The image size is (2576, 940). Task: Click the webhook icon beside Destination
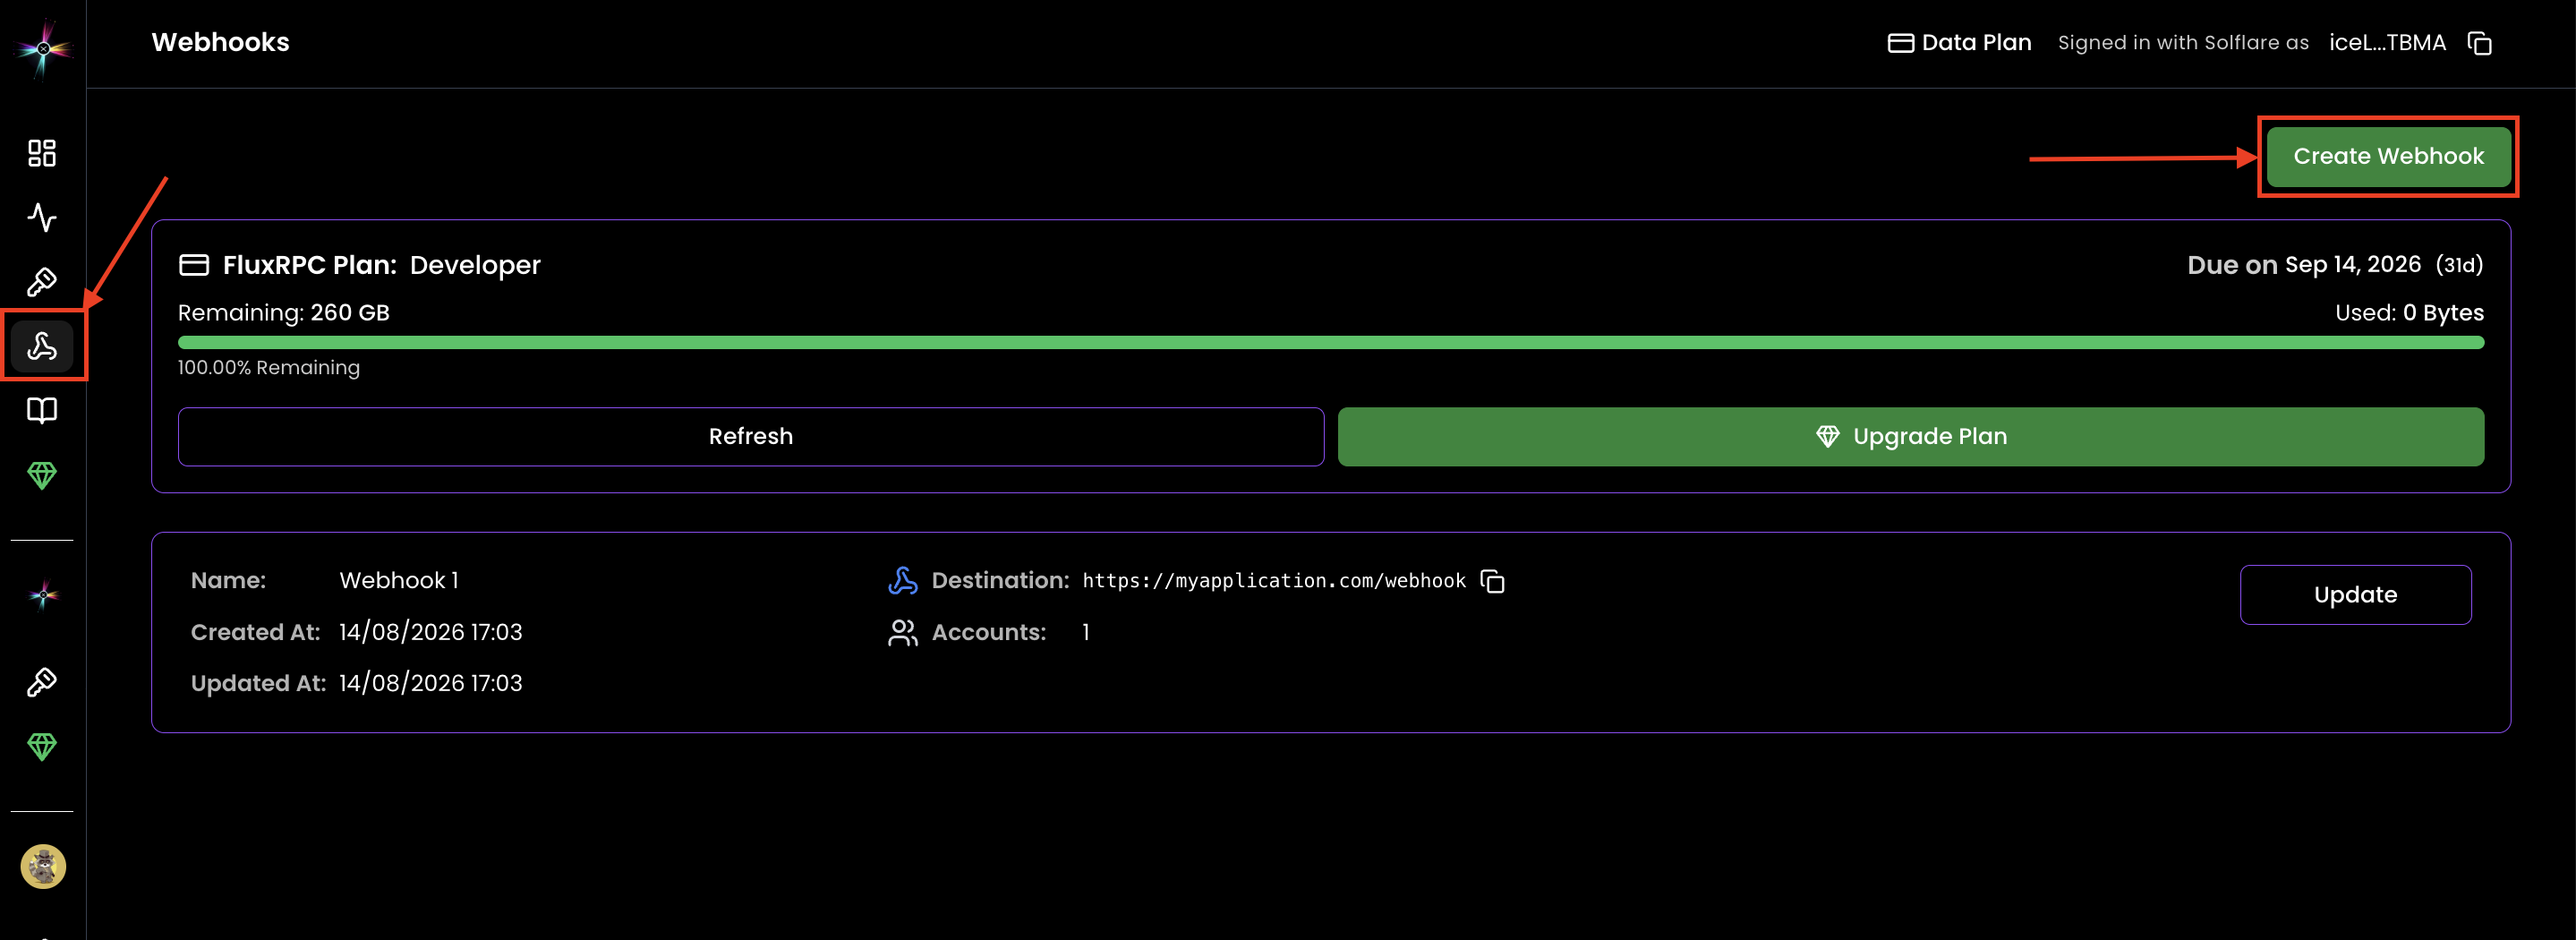(903, 581)
